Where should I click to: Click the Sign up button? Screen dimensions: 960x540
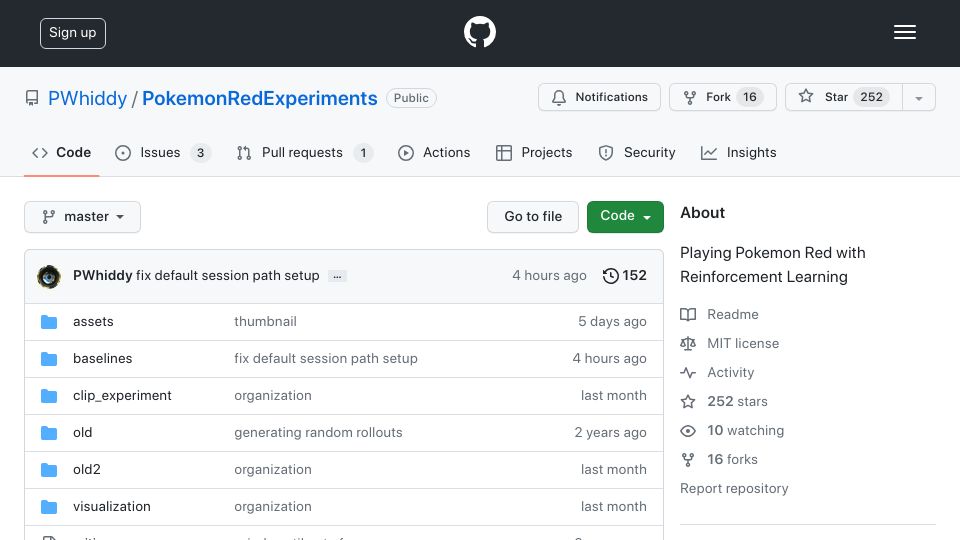pos(73,33)
